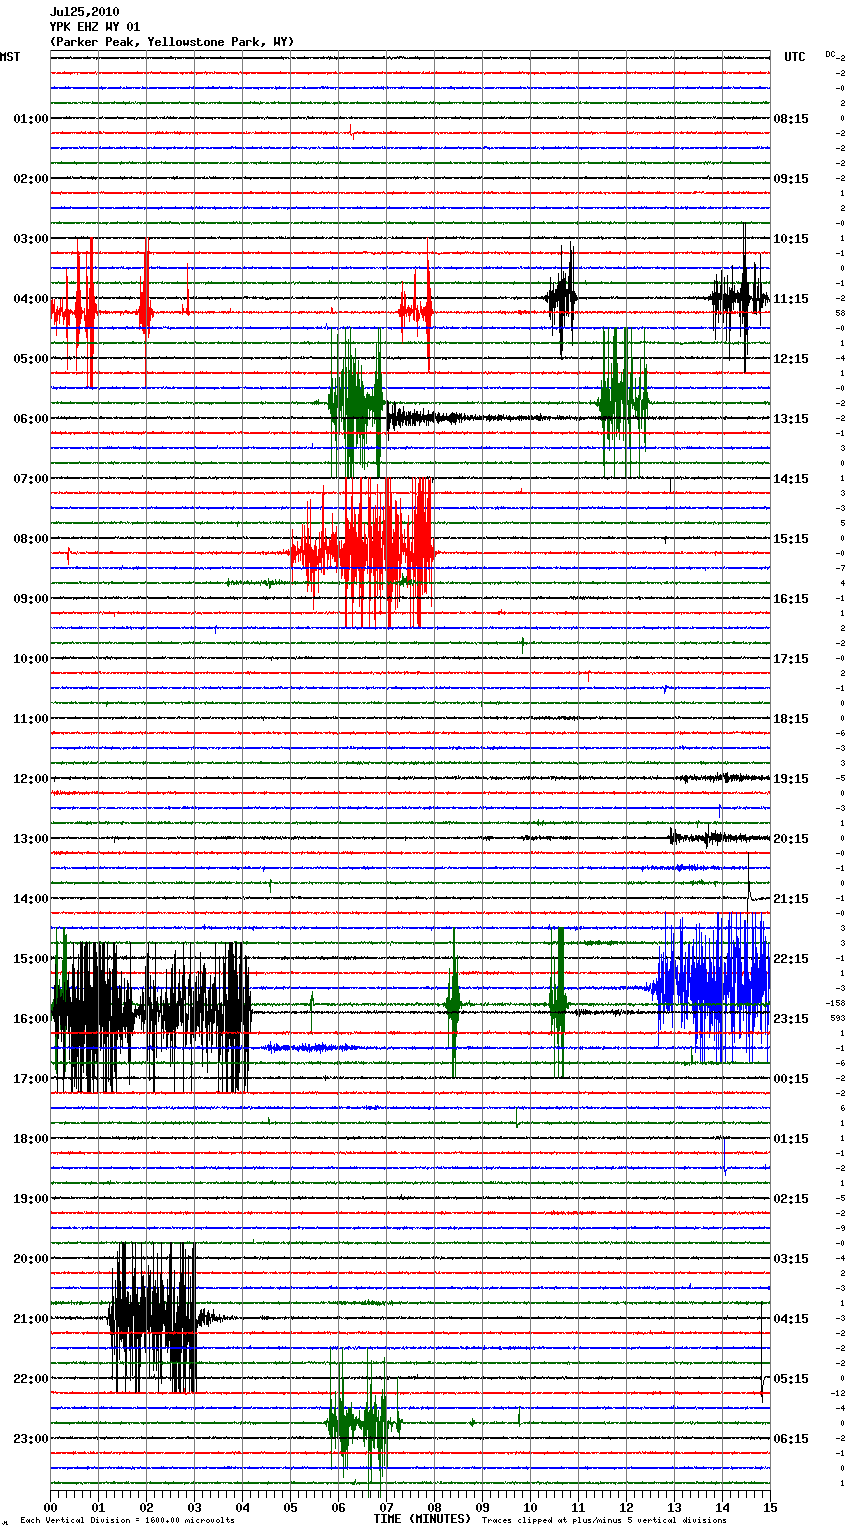The image size is (850, 1534).
Task: Click the MST time label '18:00'
Action: (x=30, y=1139)
